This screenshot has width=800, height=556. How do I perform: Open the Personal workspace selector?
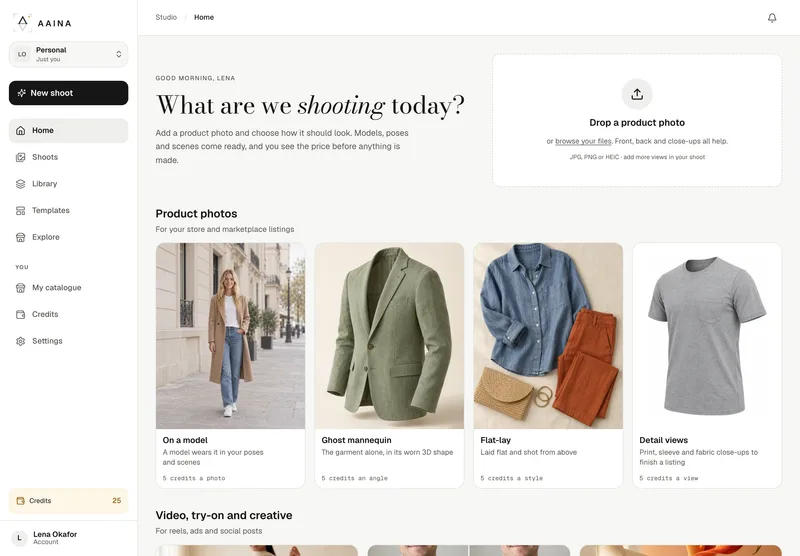tap(68, 54)
